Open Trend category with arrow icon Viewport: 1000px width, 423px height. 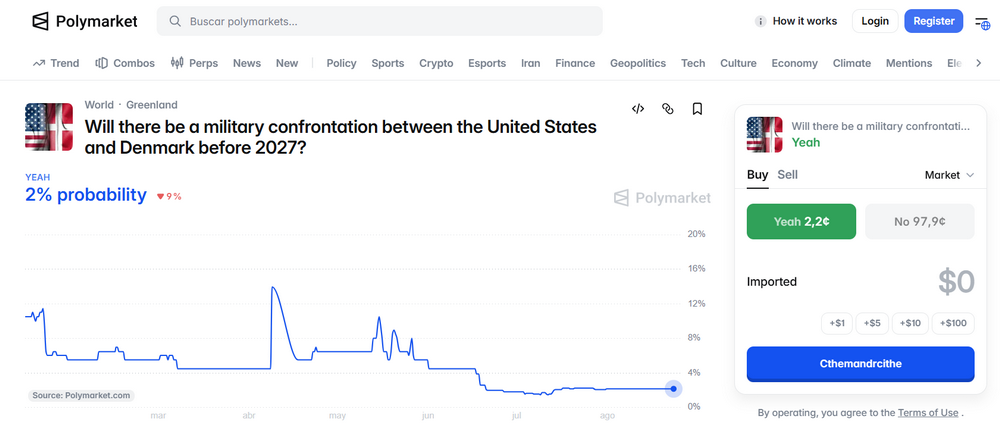point(55,63)
